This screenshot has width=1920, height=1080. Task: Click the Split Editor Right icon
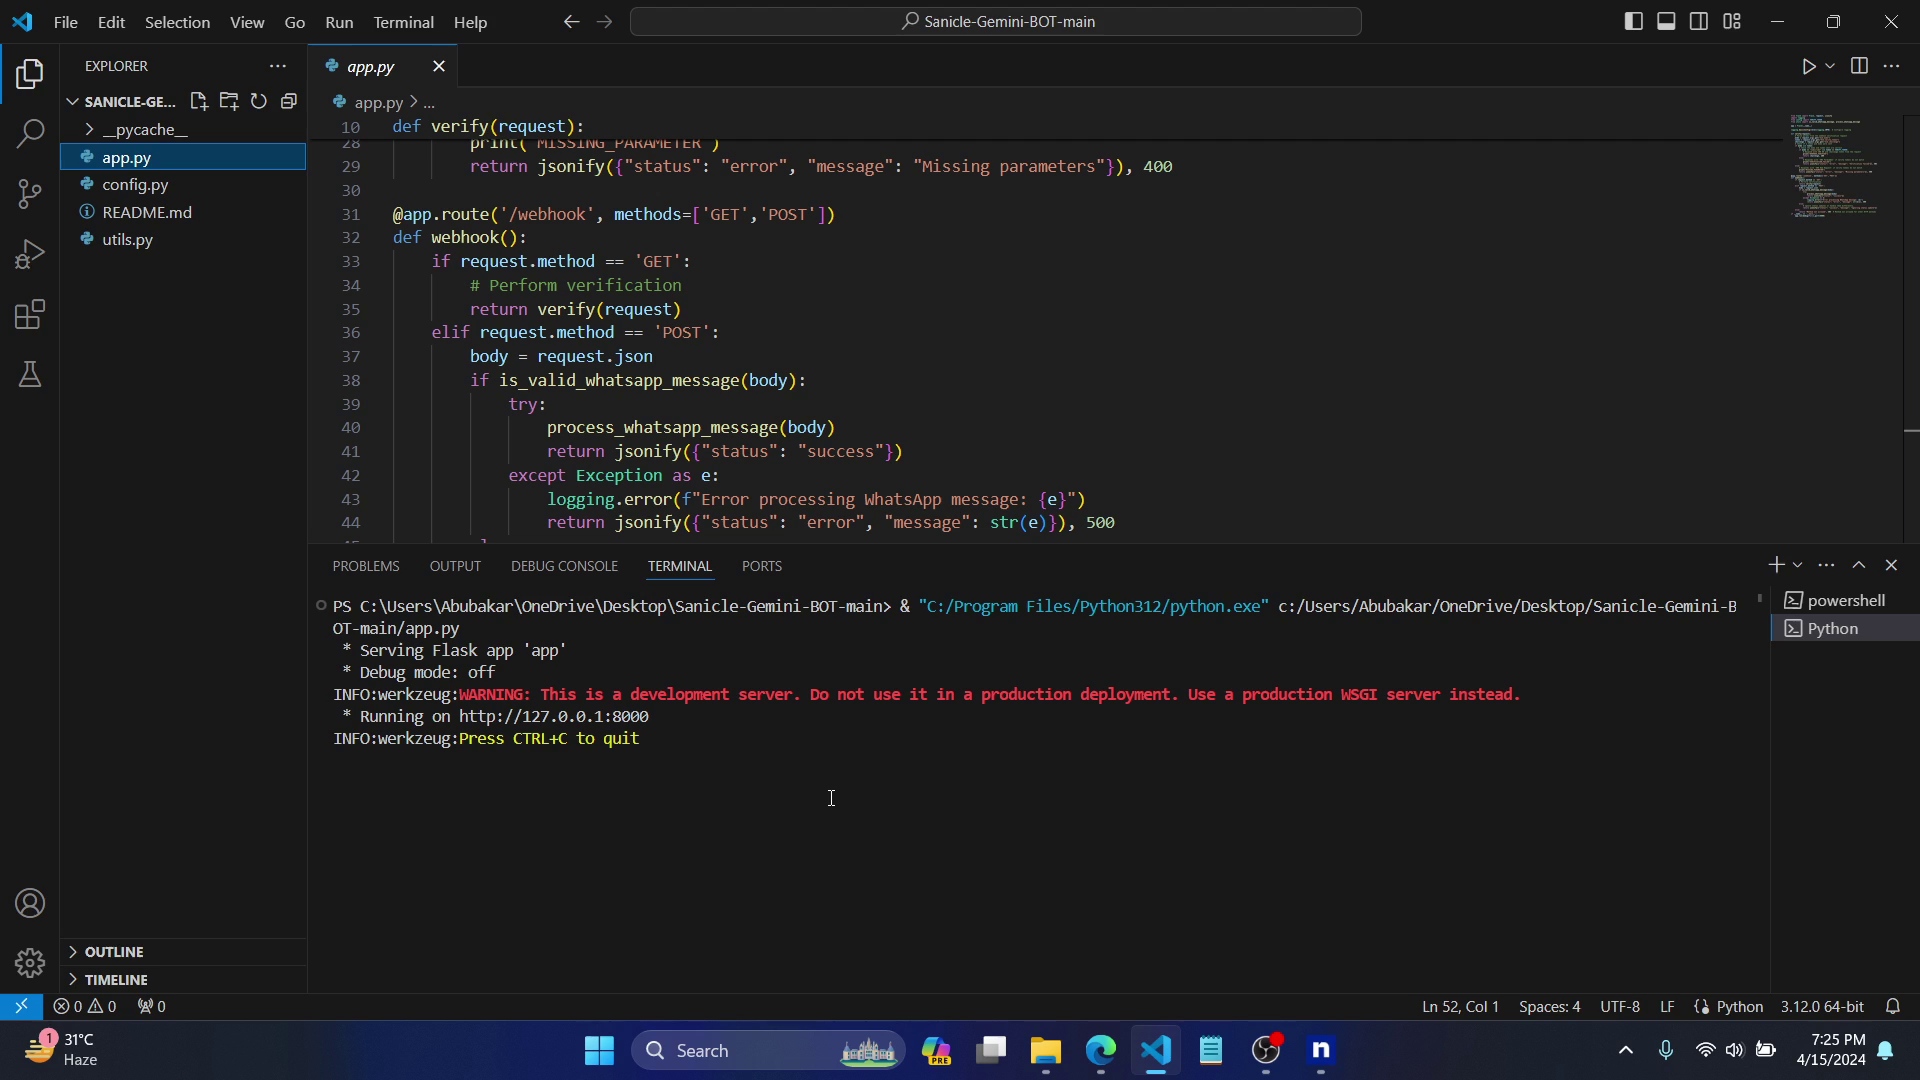[x=1859, y=66]
